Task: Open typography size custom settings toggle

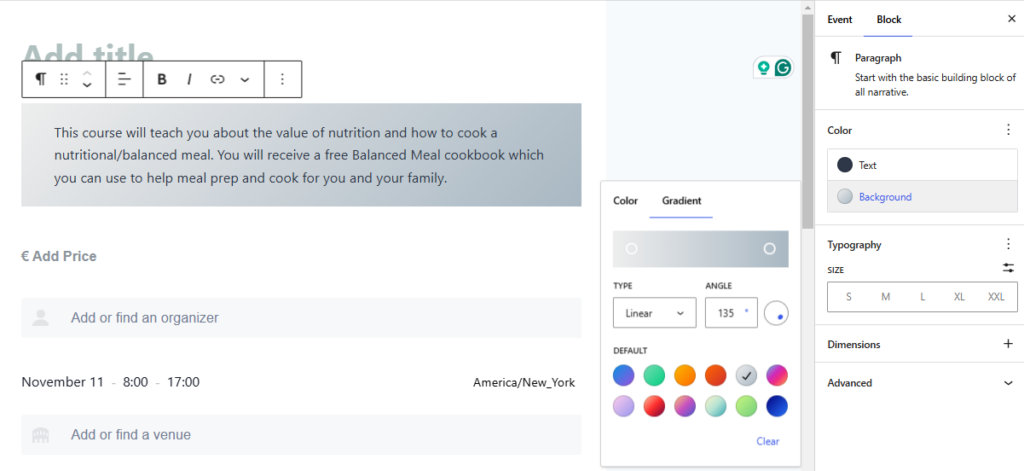Action: (1008, 268)
